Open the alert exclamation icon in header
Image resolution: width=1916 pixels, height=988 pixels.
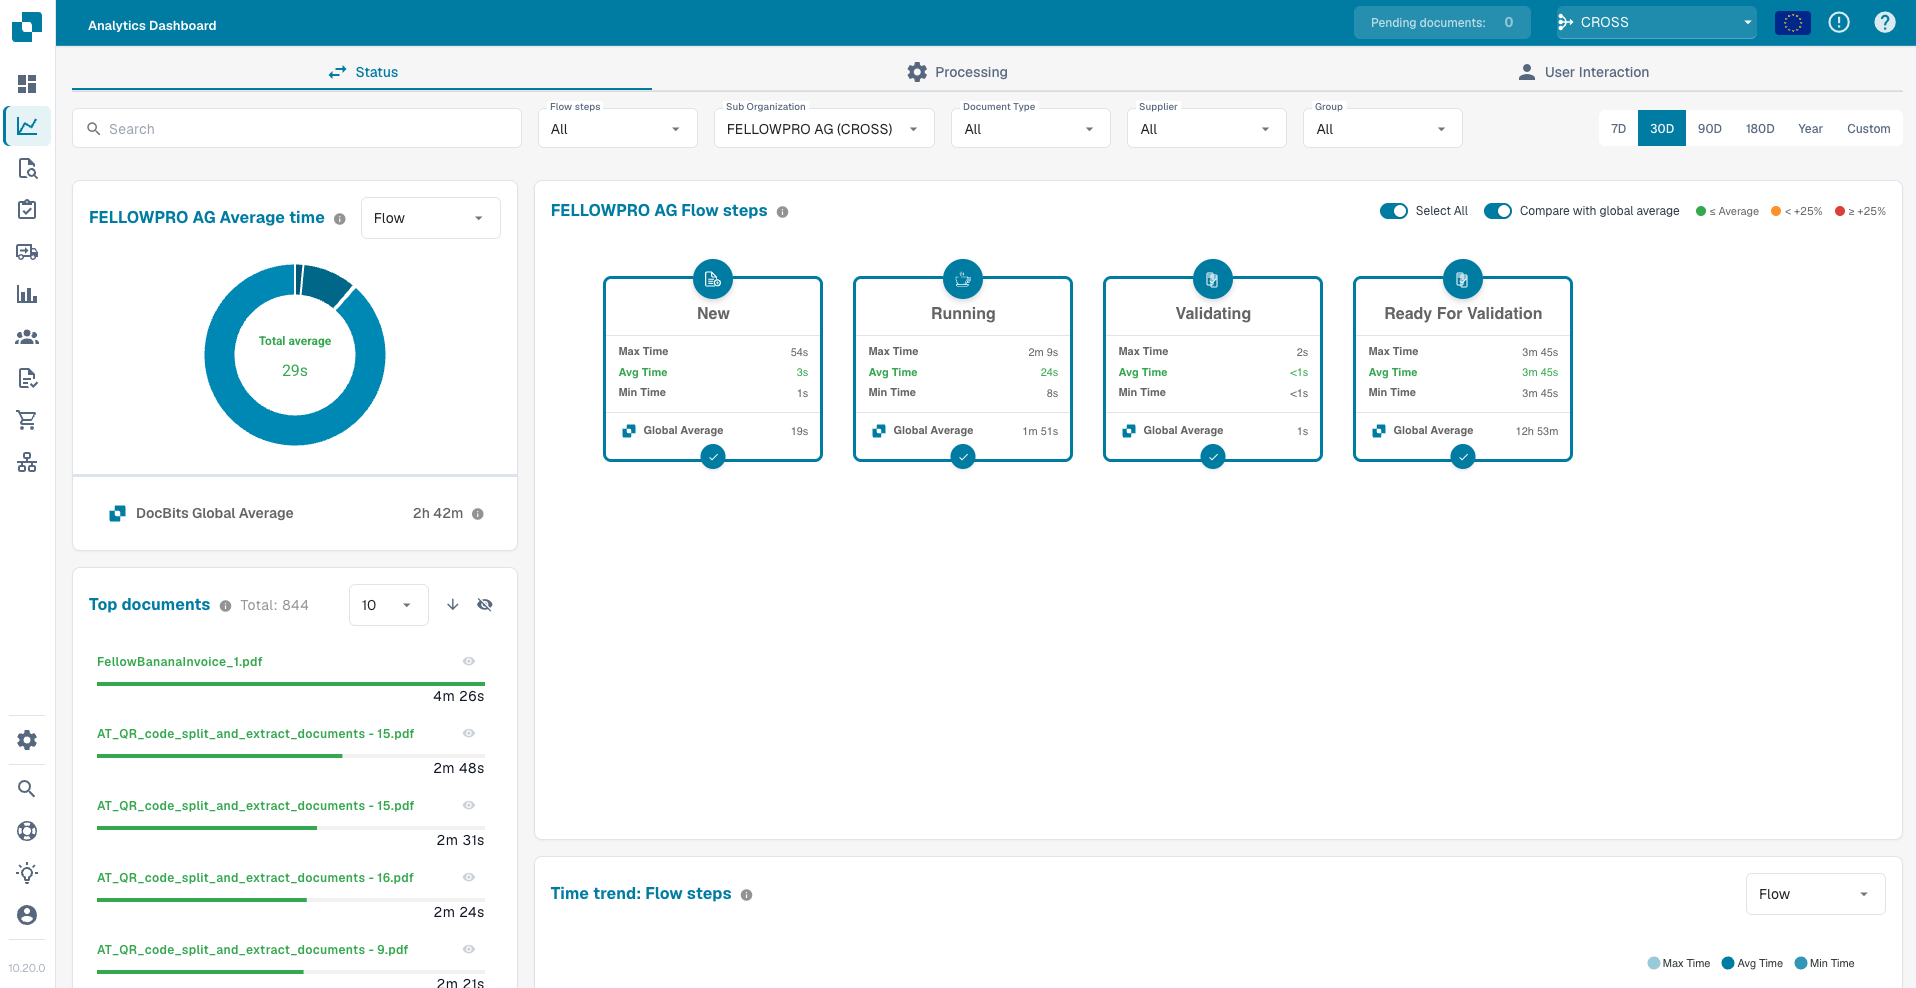point(1839,22)
